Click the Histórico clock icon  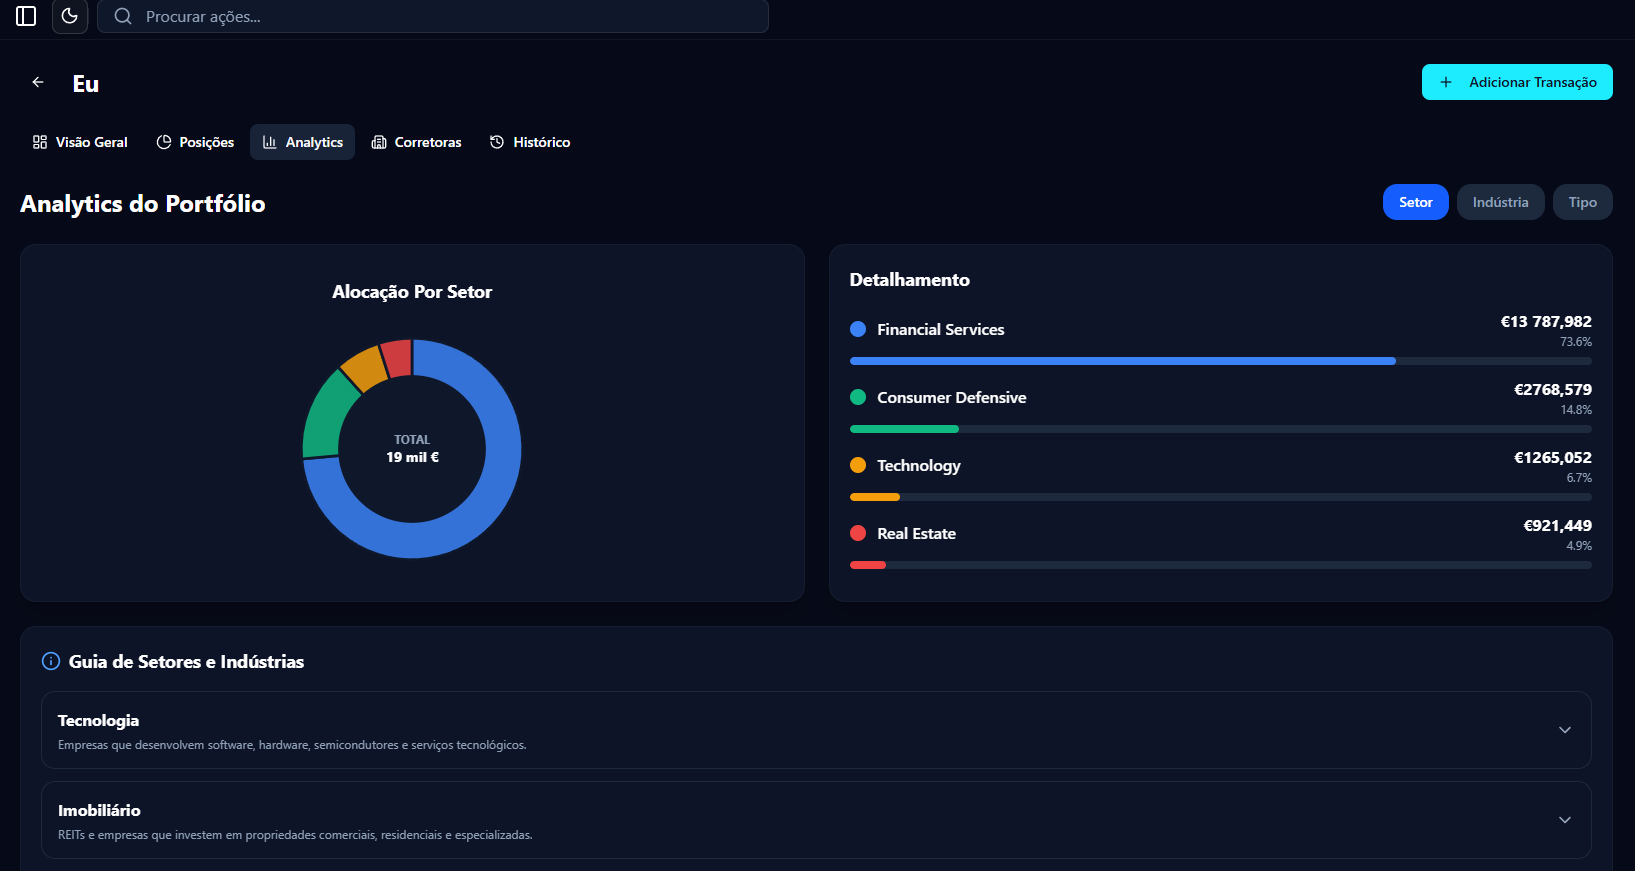(x=497, y=142)
